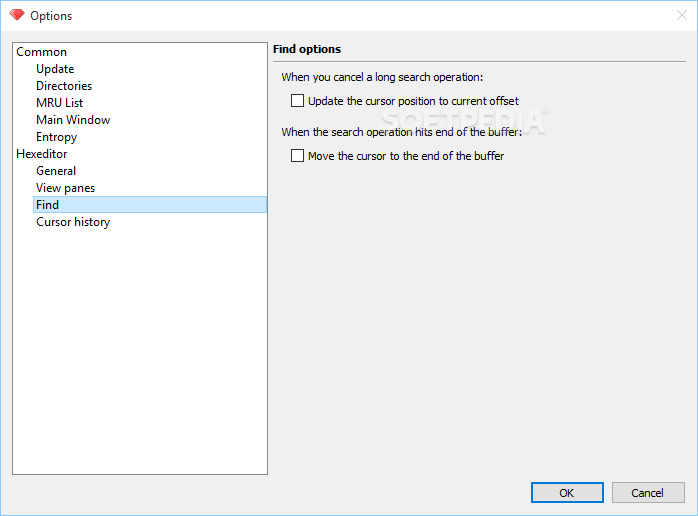Click the Move the cursor label text
This screenshot has height=516, width=698.
point(406,156)
